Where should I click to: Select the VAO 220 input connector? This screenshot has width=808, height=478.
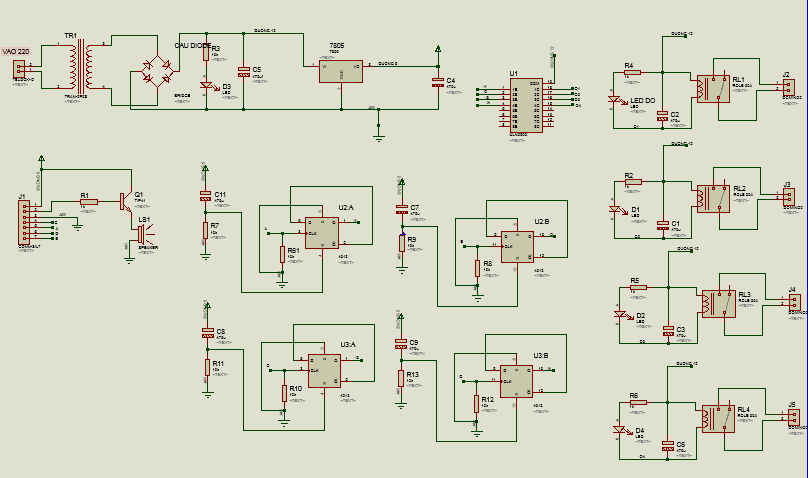pyautogui.click(x=19, y=68)
